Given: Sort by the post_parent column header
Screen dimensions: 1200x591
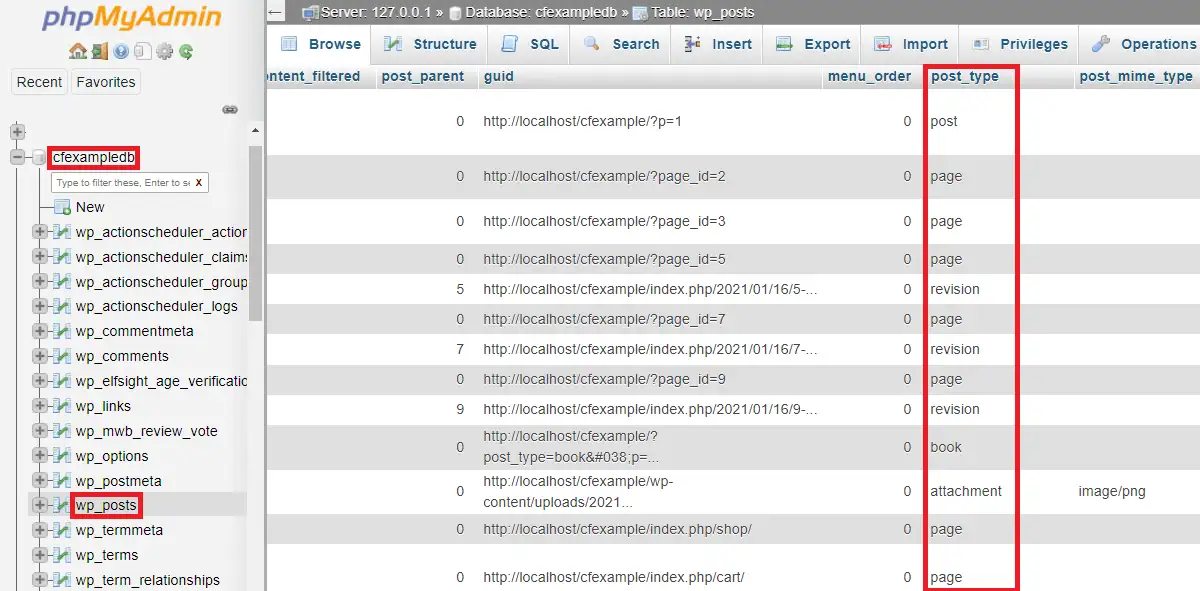Looking at the screenshot, I should [423, 76].
